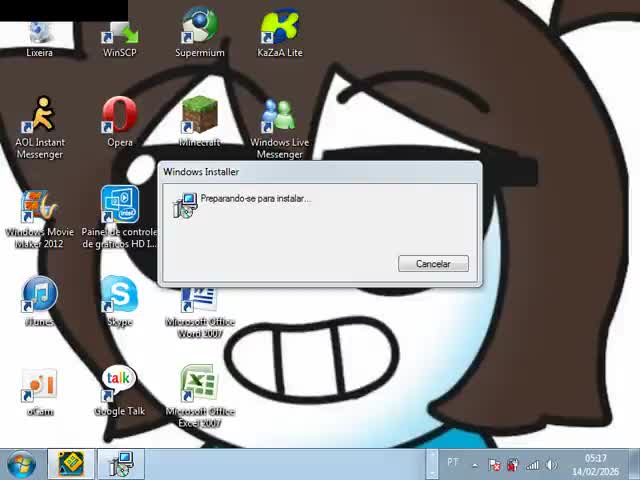Screen dimensions: 640x480
Task: Select the Supermium desktop icon
Action: coord(200,30)
